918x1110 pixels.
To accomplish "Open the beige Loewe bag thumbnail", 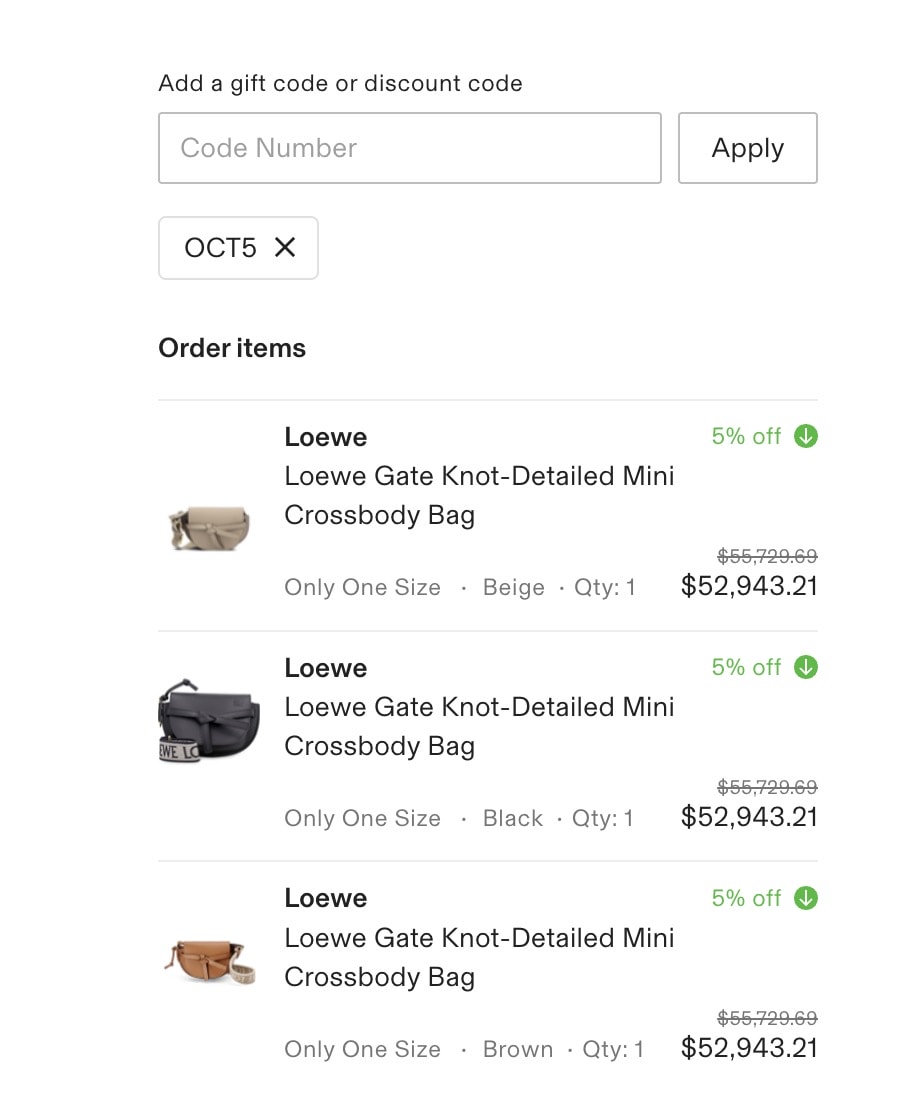I will (x=210, y=527).
